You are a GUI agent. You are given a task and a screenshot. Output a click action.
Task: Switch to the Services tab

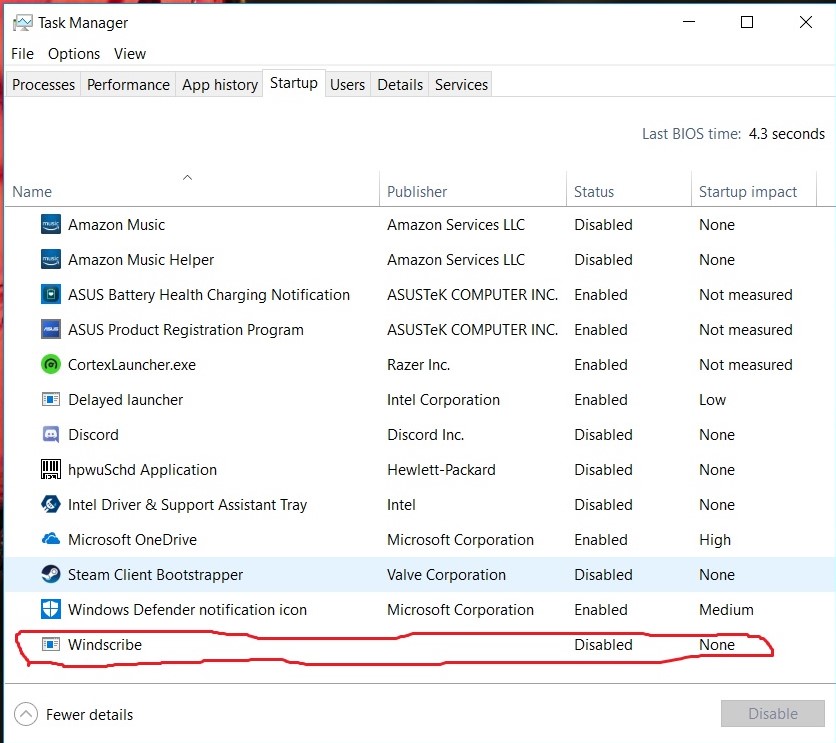tap(461, 85)
